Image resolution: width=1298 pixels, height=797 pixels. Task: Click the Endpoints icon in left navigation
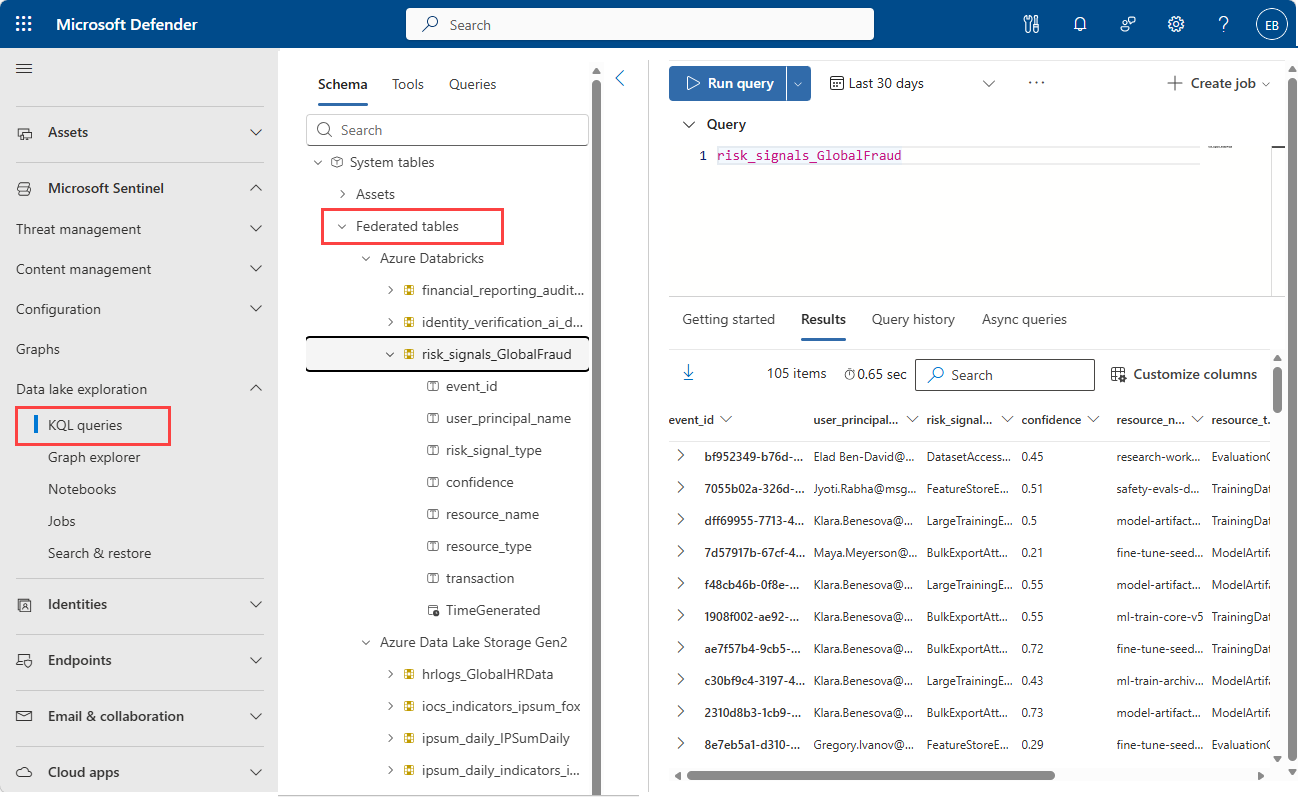(25, 661)
